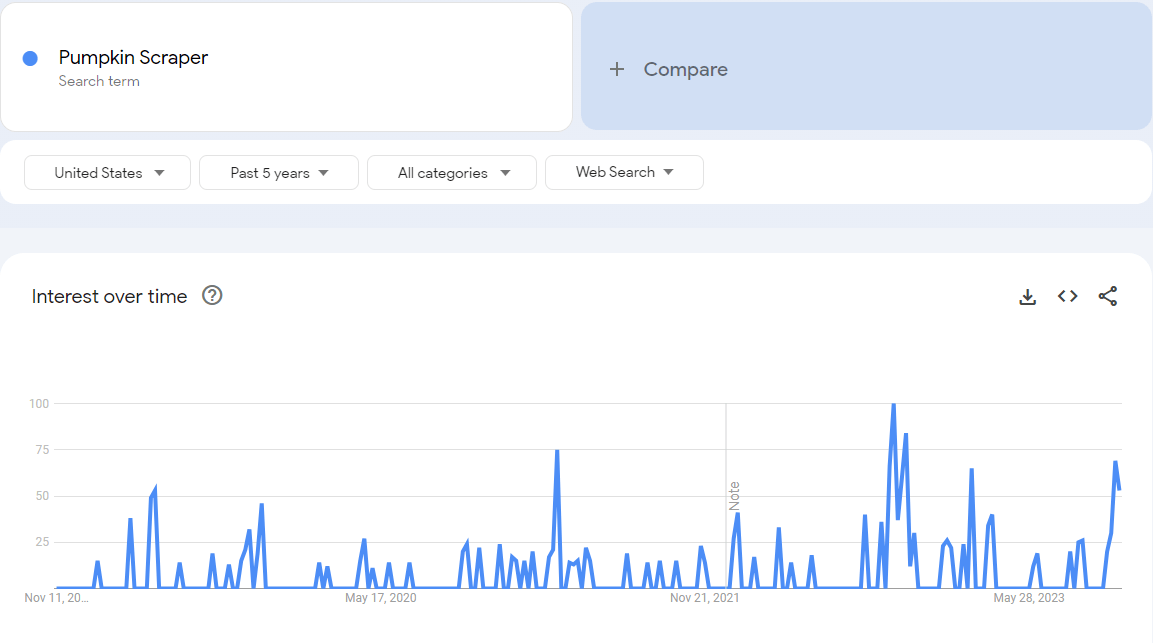Click the May 28, 2023 axis label
Image resolution: width=1153 pixels, height=643 pixels.
1028,598
